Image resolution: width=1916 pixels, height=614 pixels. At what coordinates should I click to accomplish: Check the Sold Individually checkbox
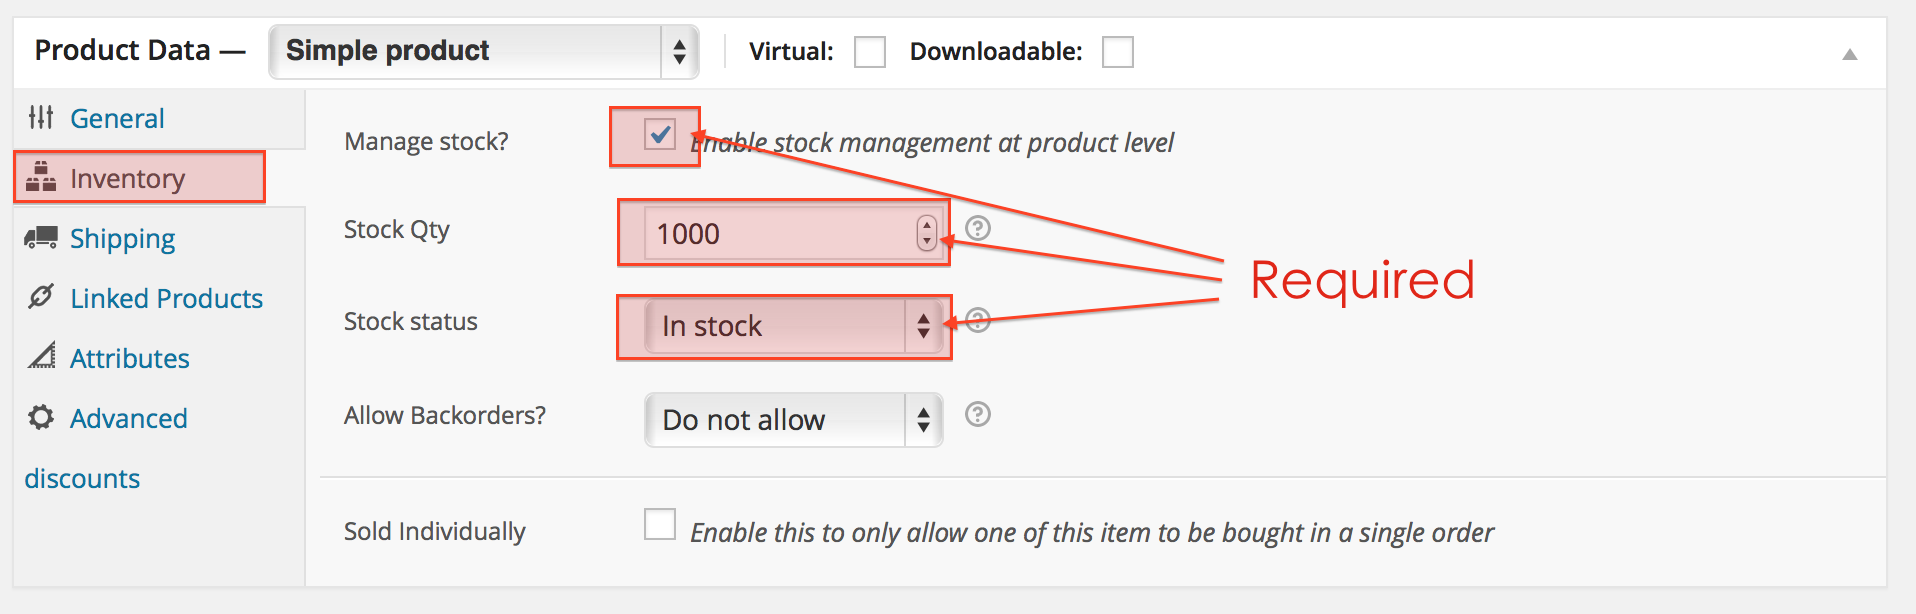tap(660, 524)
